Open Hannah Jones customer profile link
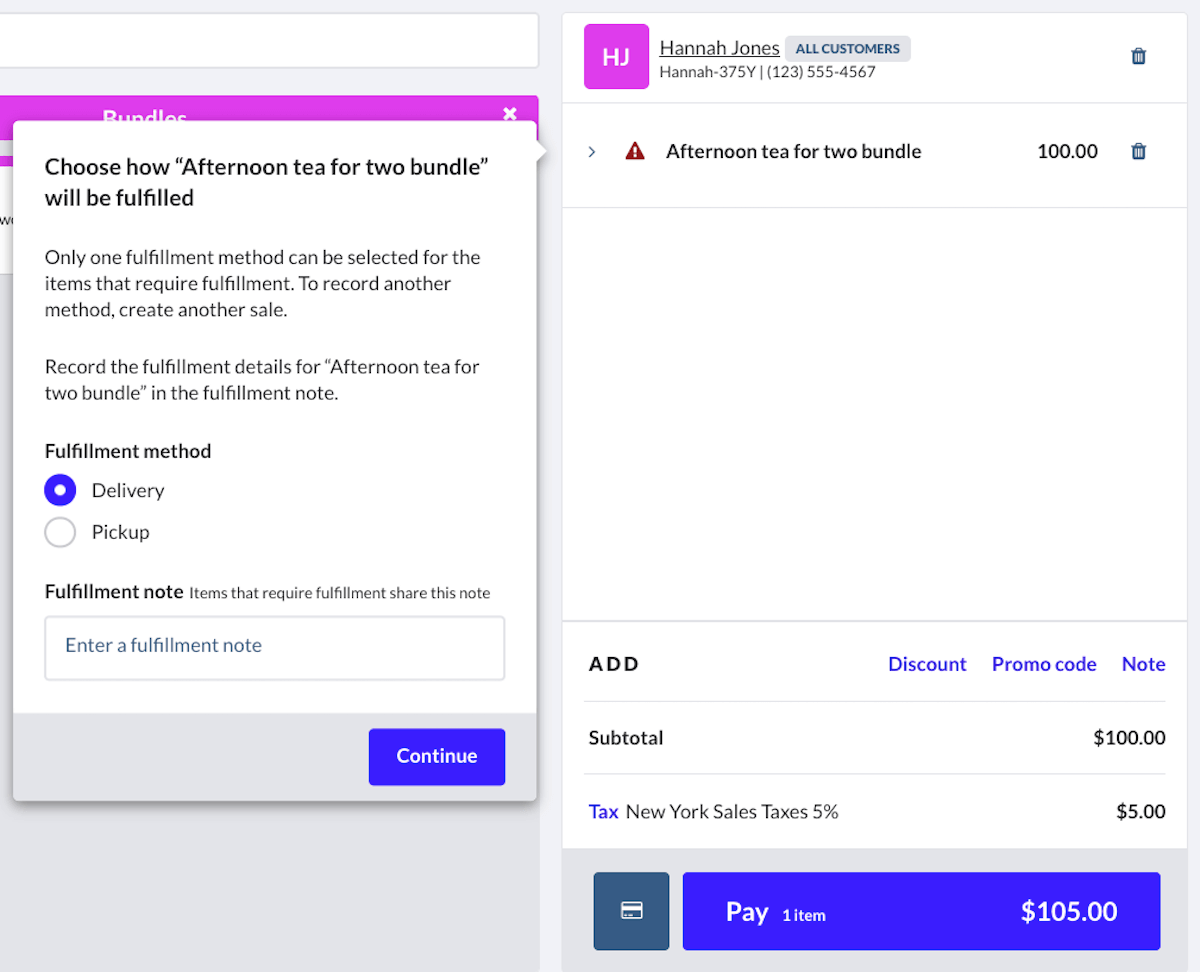Image resolution: width=1200 pixels, height=972 pixels. pos(719,48)
